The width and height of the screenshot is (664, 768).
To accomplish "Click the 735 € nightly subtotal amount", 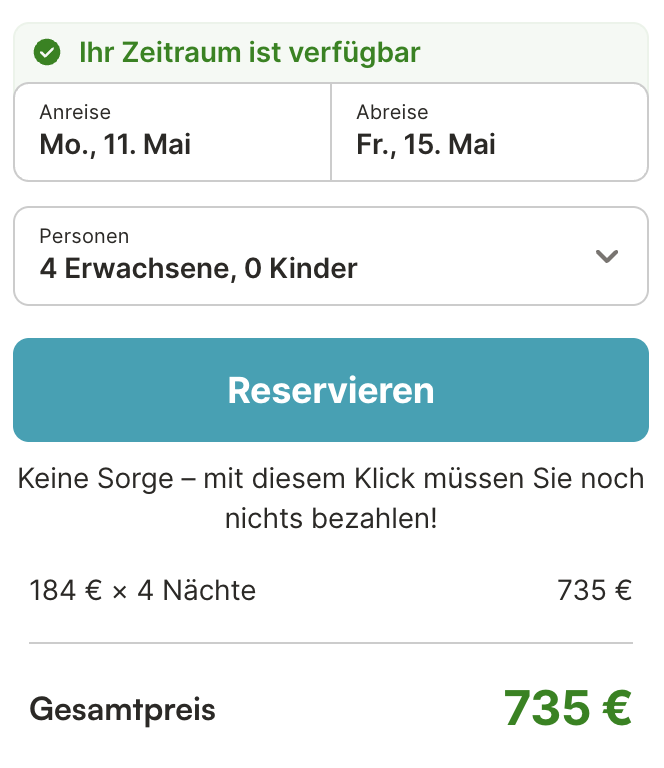I will click(x=594, y=590).
